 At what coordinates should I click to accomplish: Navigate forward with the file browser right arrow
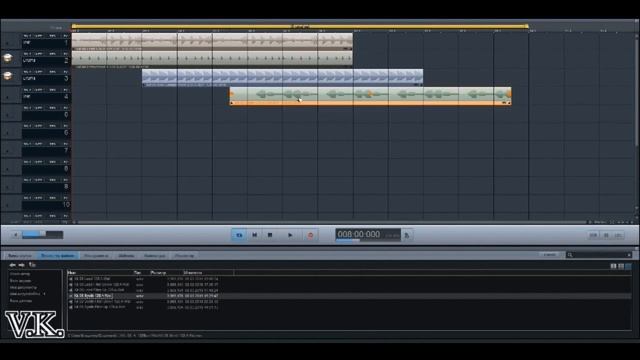coord(22,265)
